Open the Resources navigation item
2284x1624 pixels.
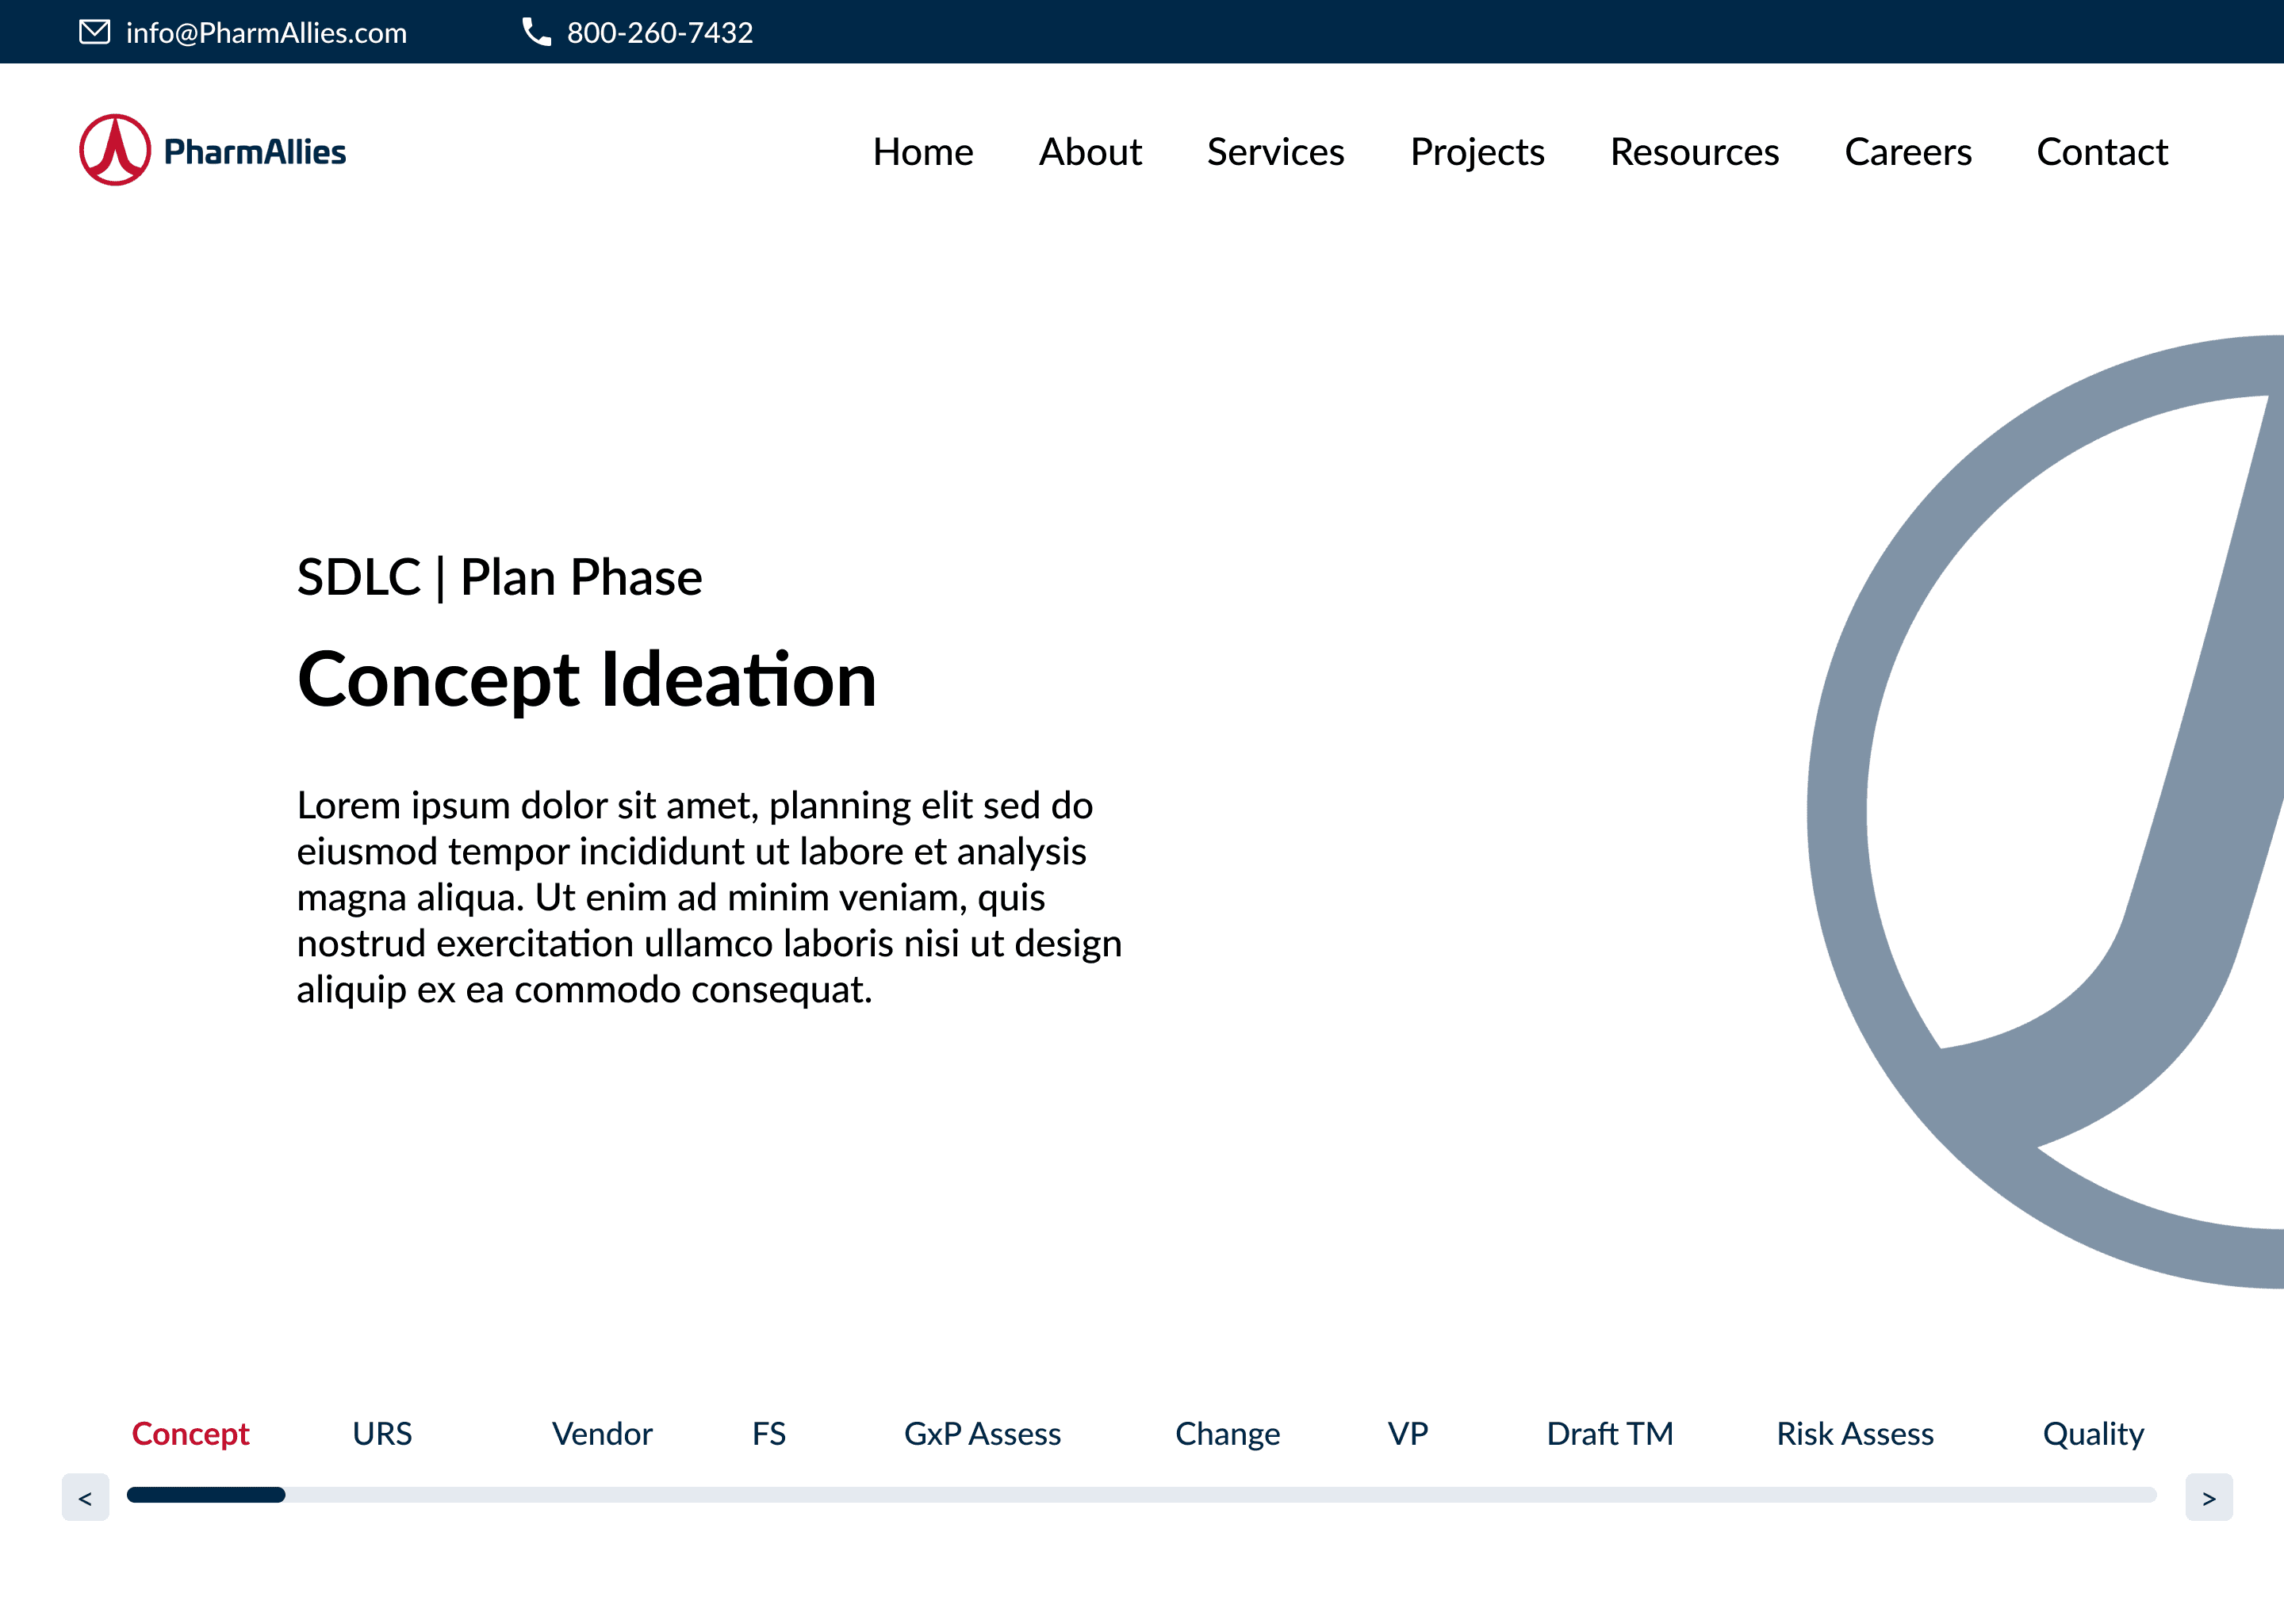tap(1694, 152)
